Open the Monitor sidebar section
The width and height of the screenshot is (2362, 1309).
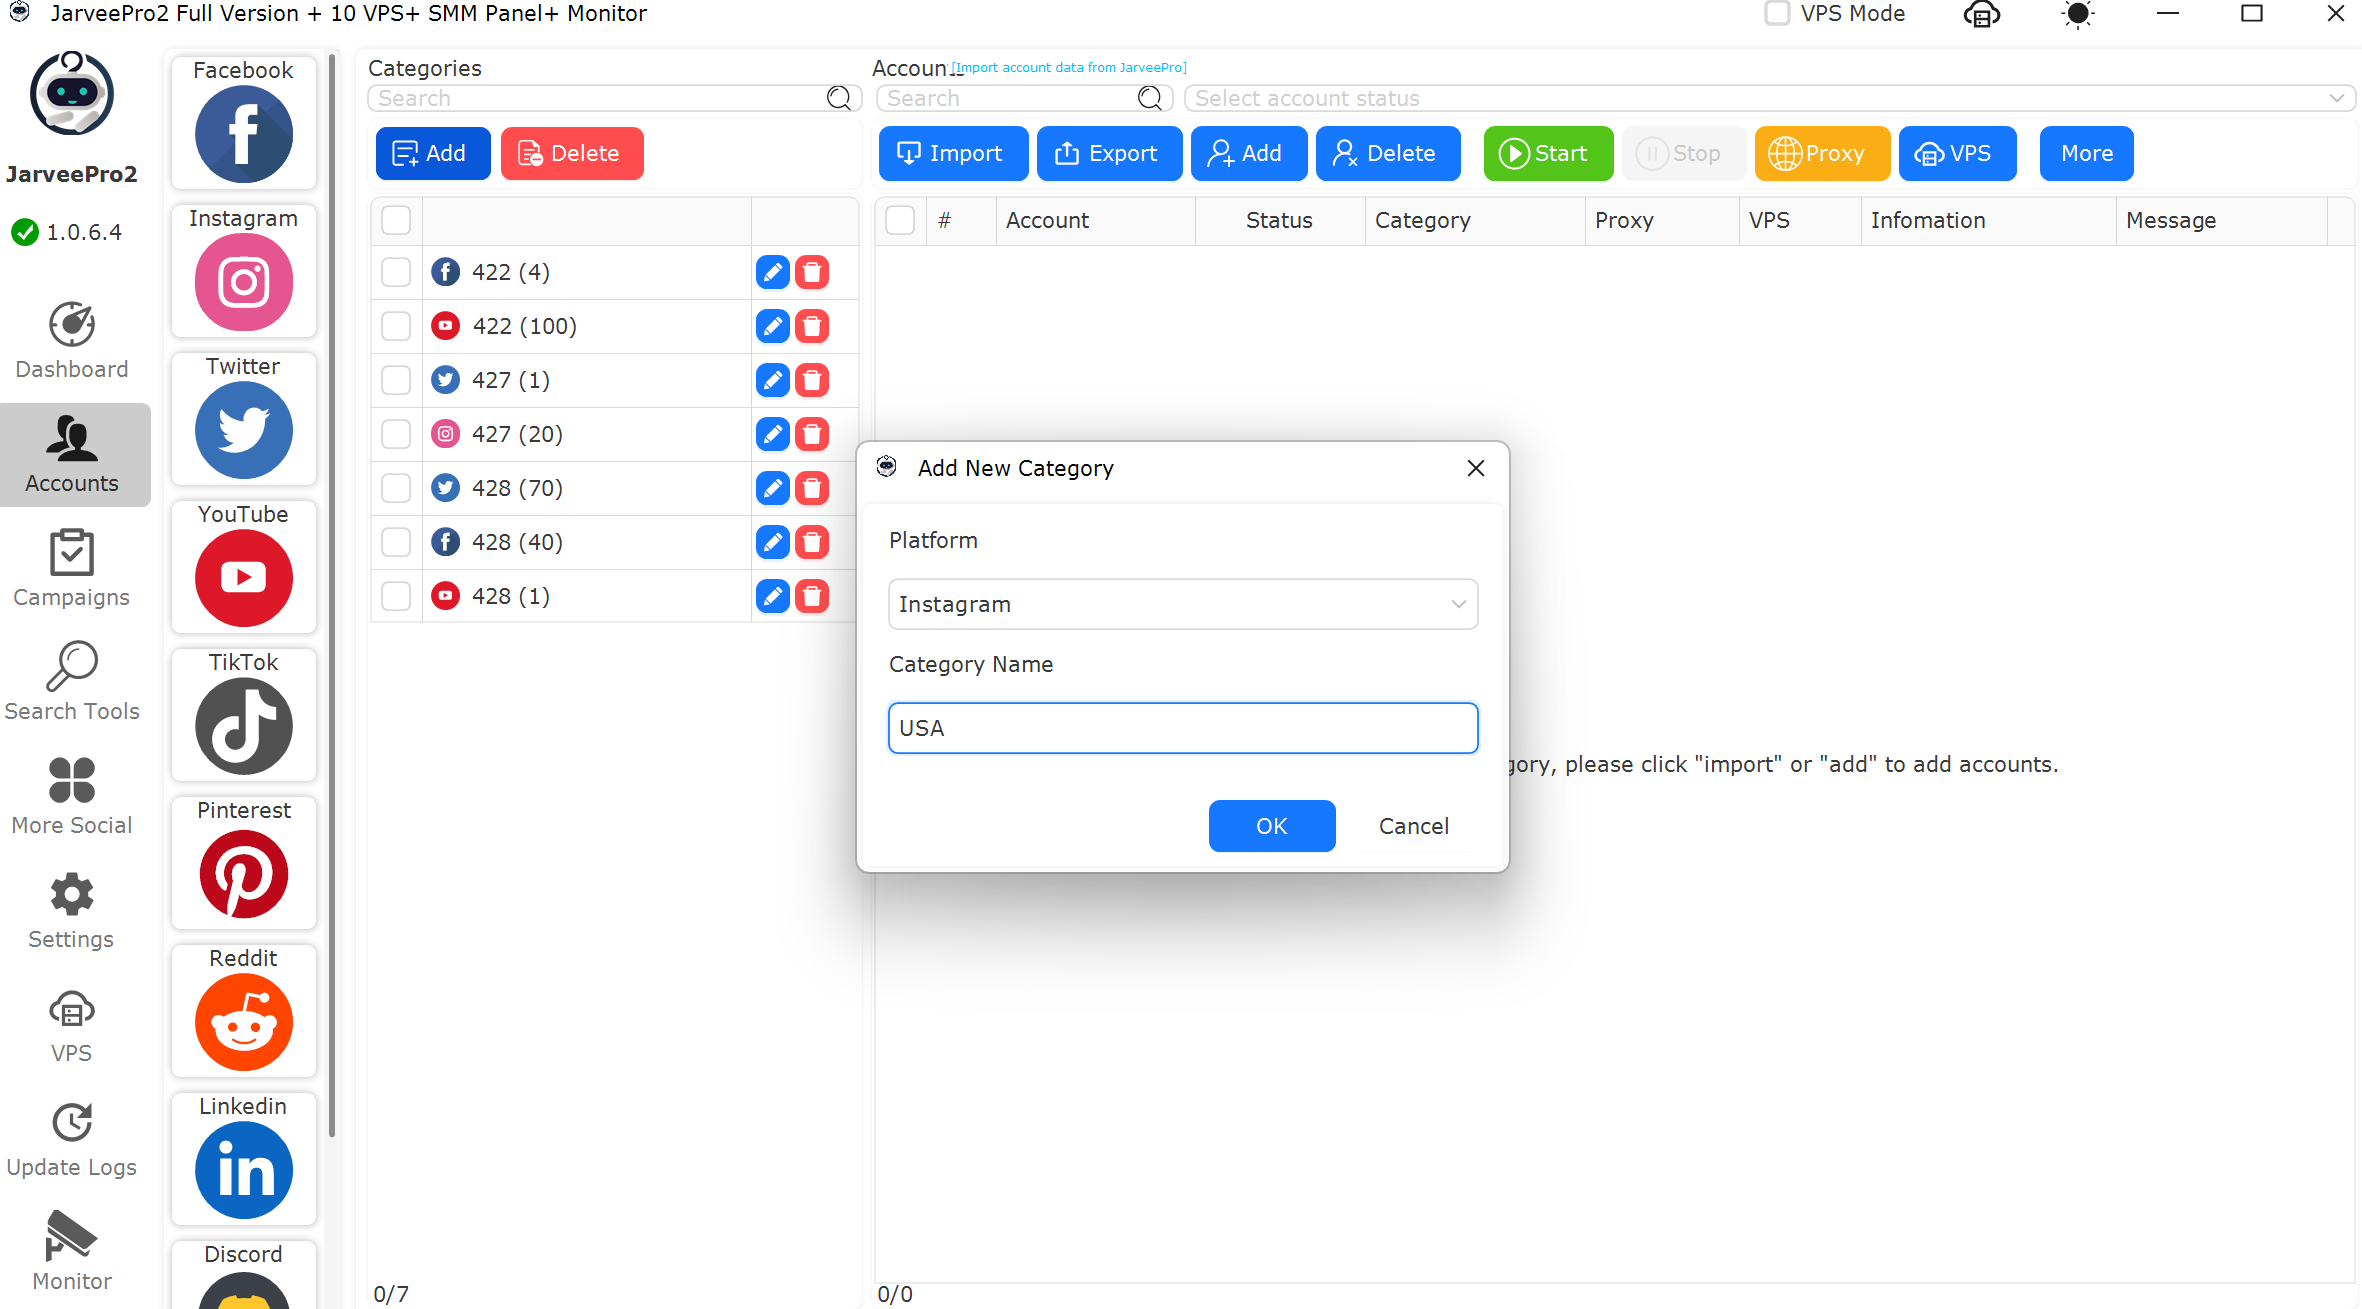[x=72, y=1253]
